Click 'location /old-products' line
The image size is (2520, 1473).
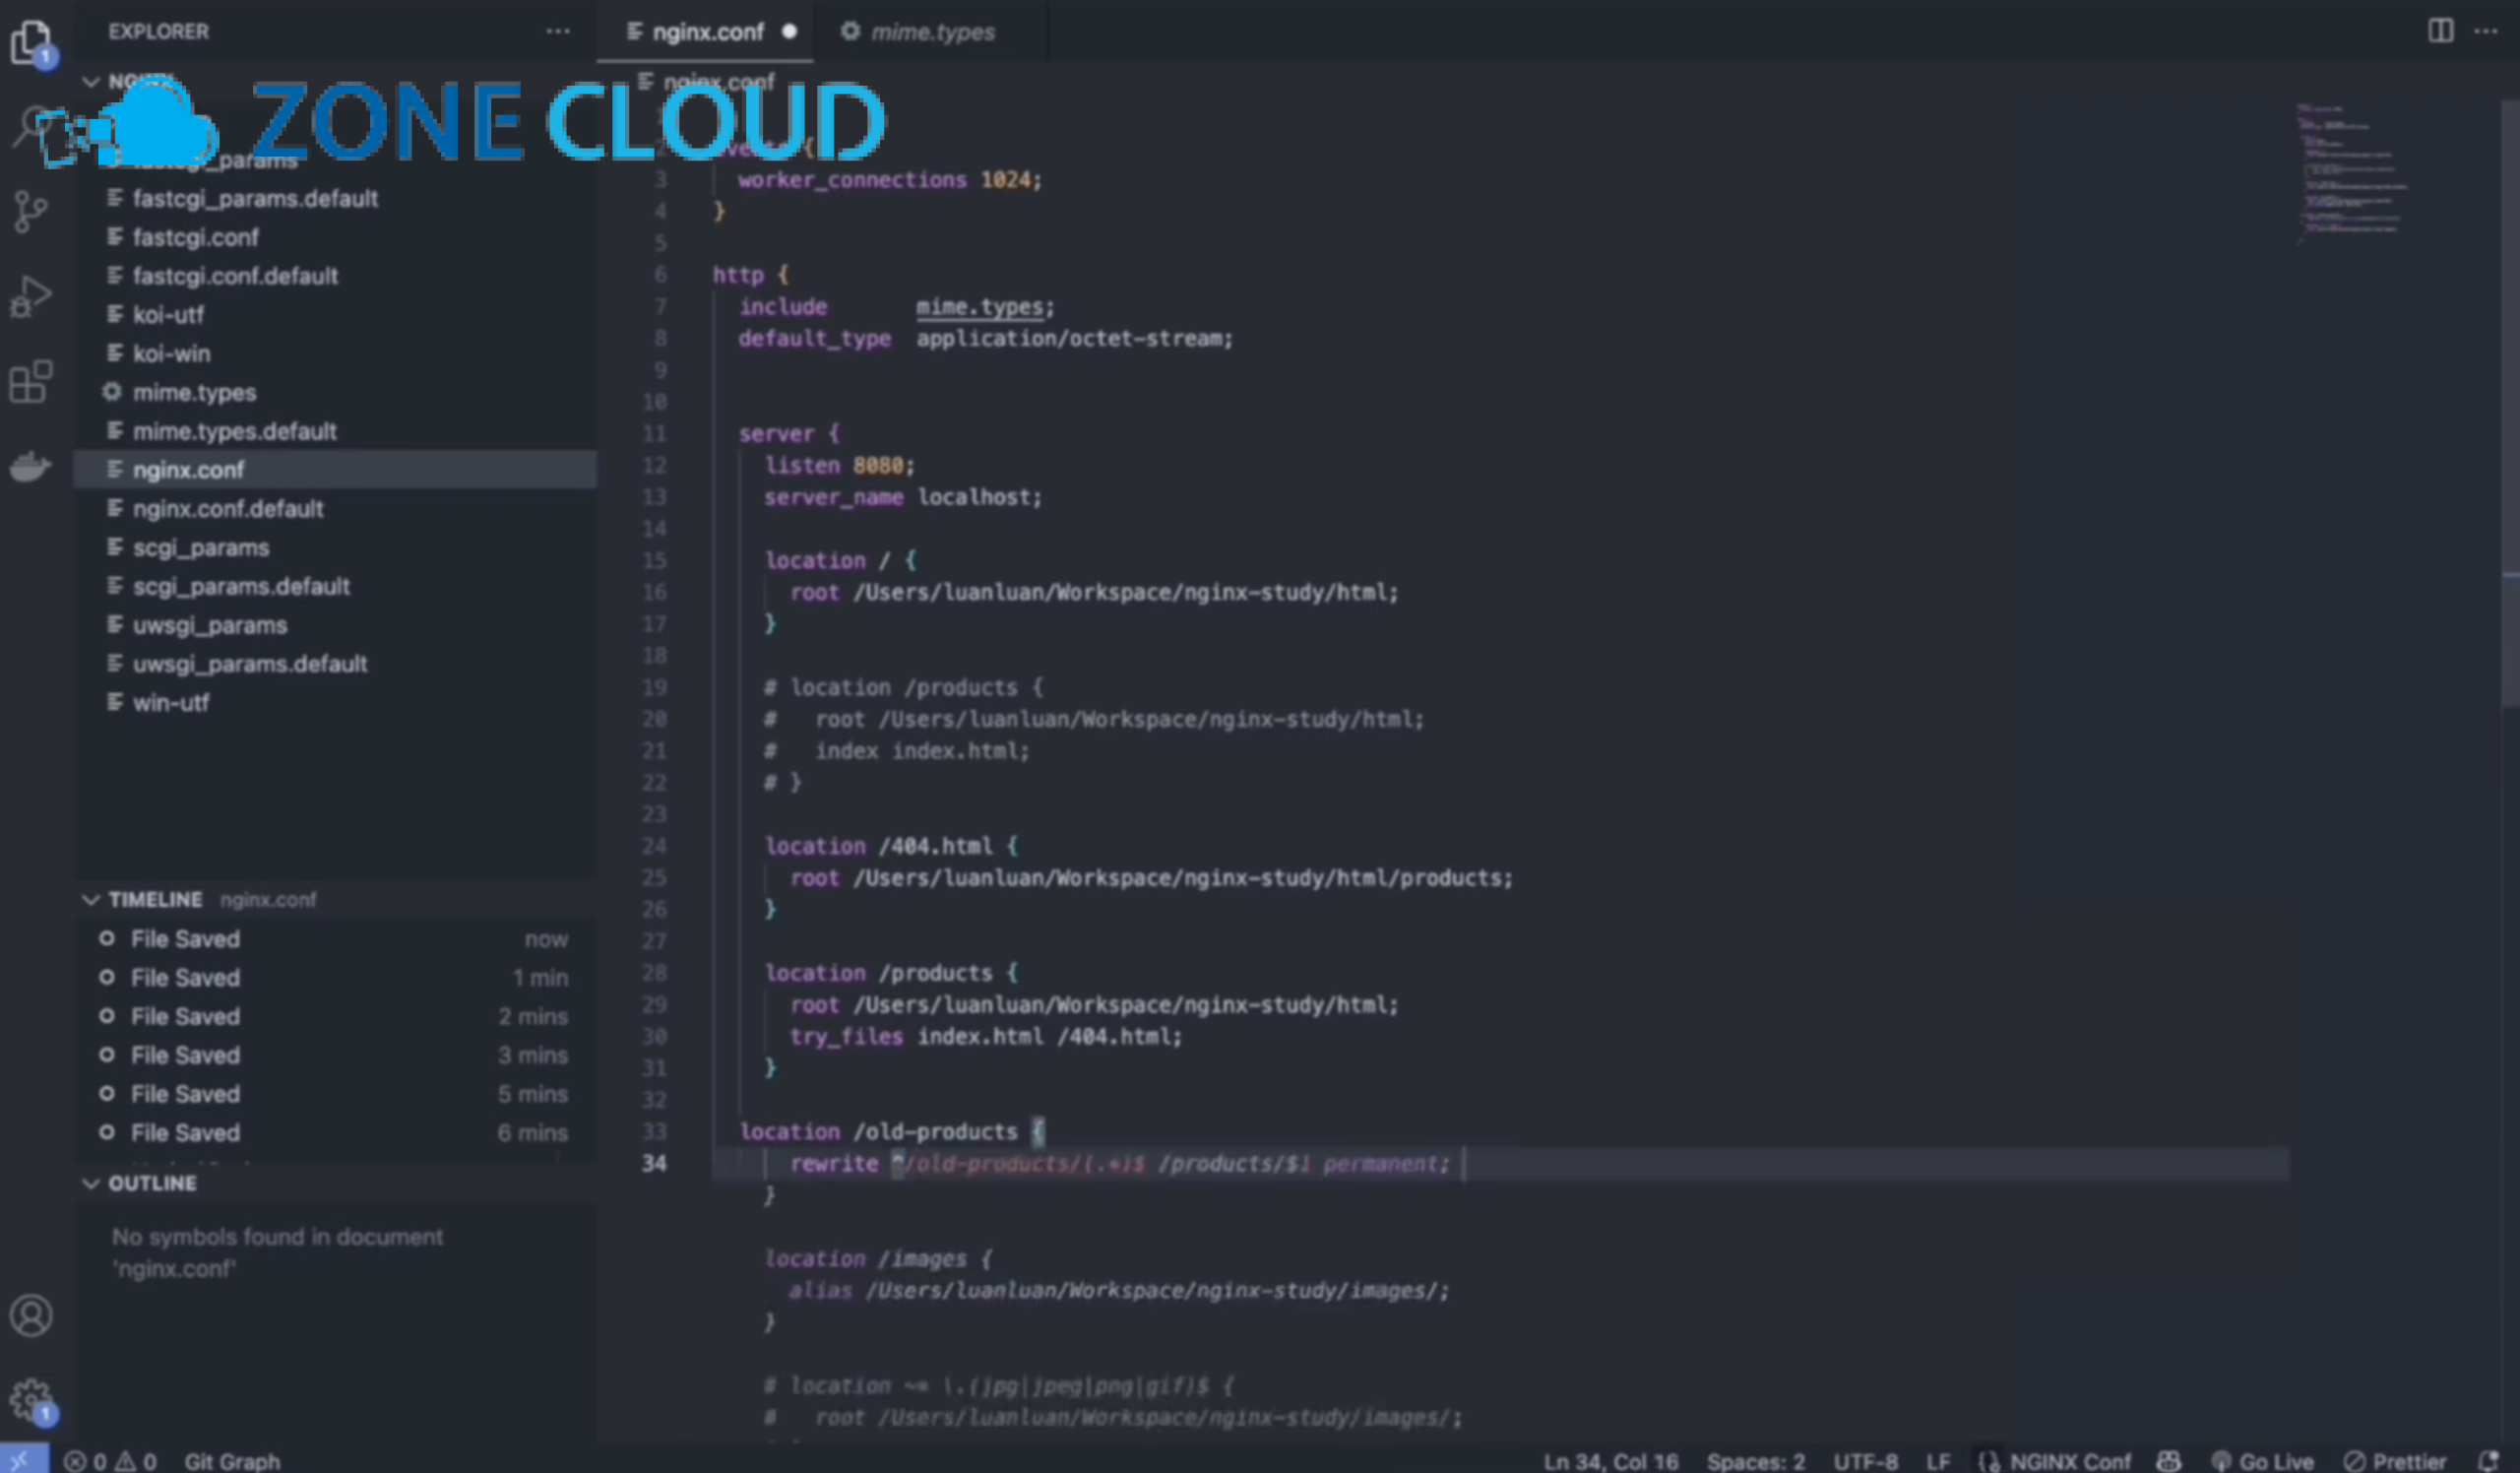(892, 1131)
